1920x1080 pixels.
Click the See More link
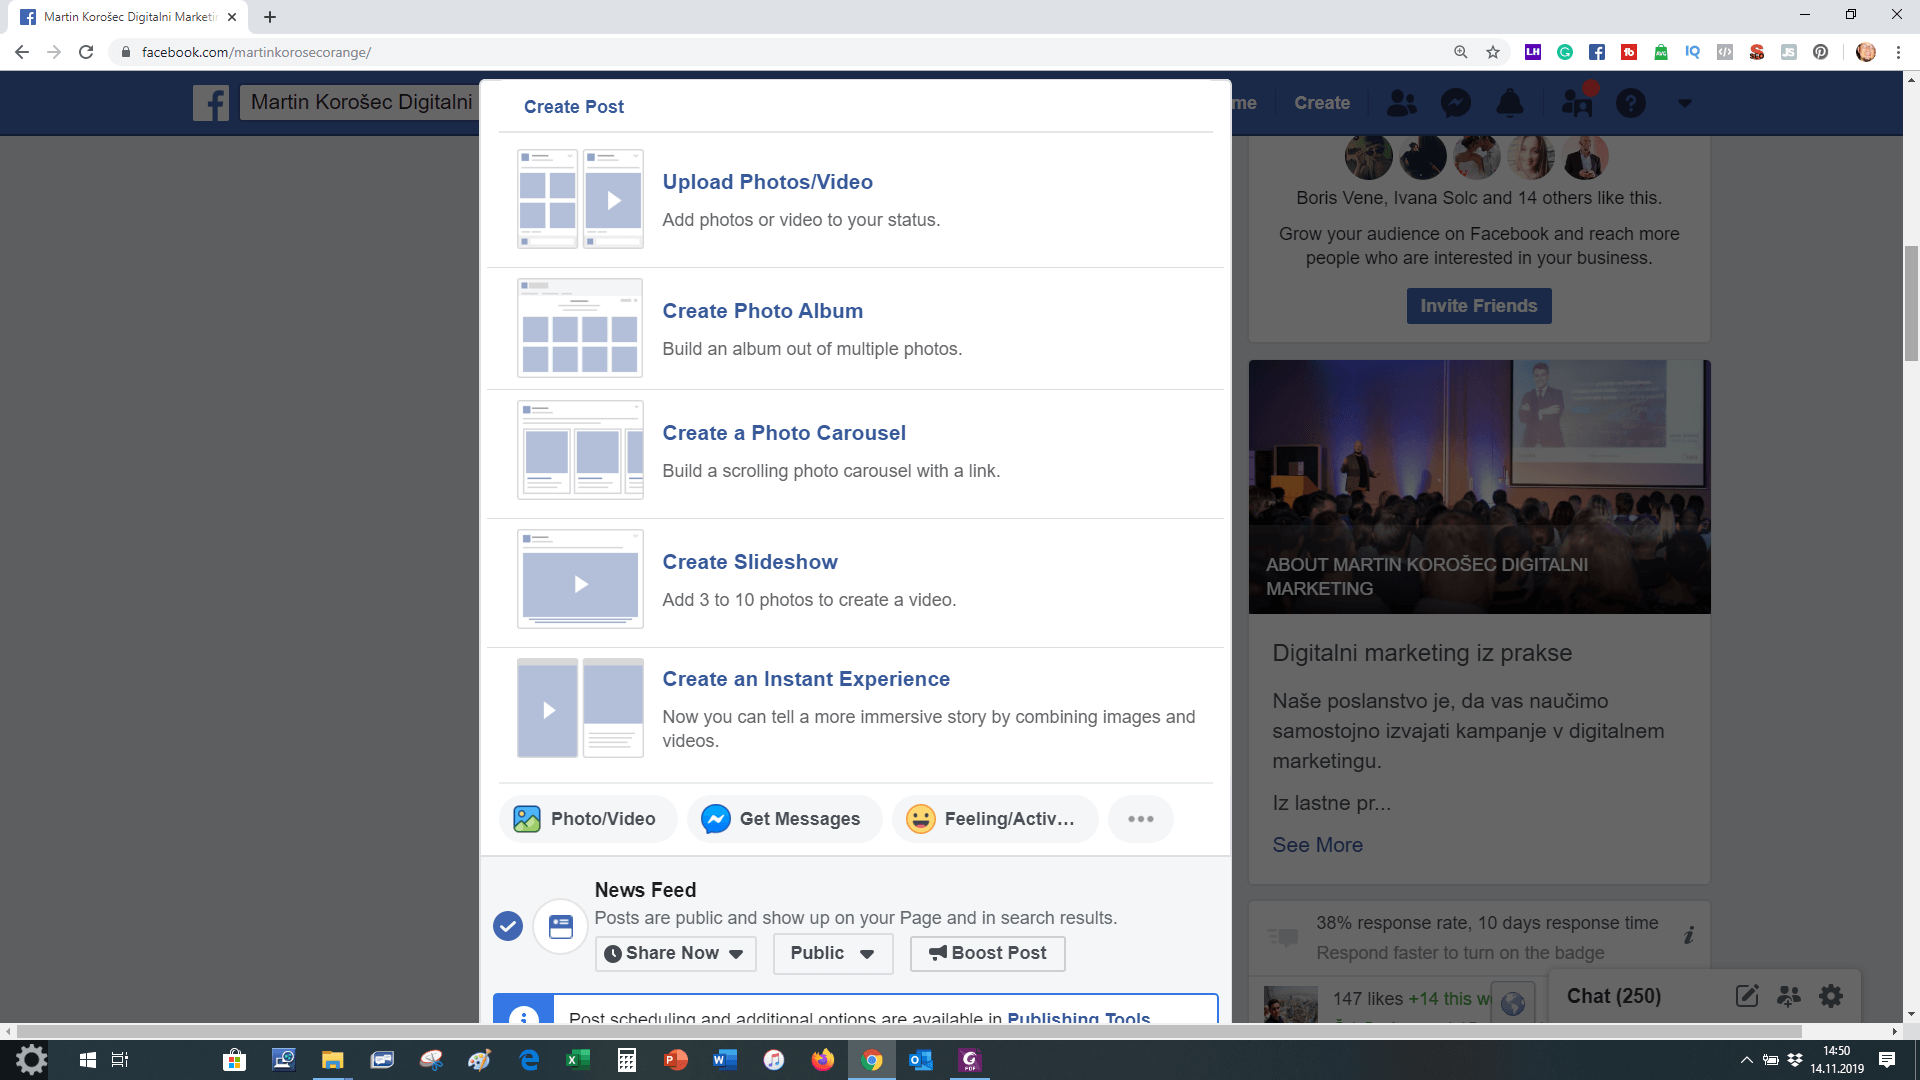(1317, 845)
